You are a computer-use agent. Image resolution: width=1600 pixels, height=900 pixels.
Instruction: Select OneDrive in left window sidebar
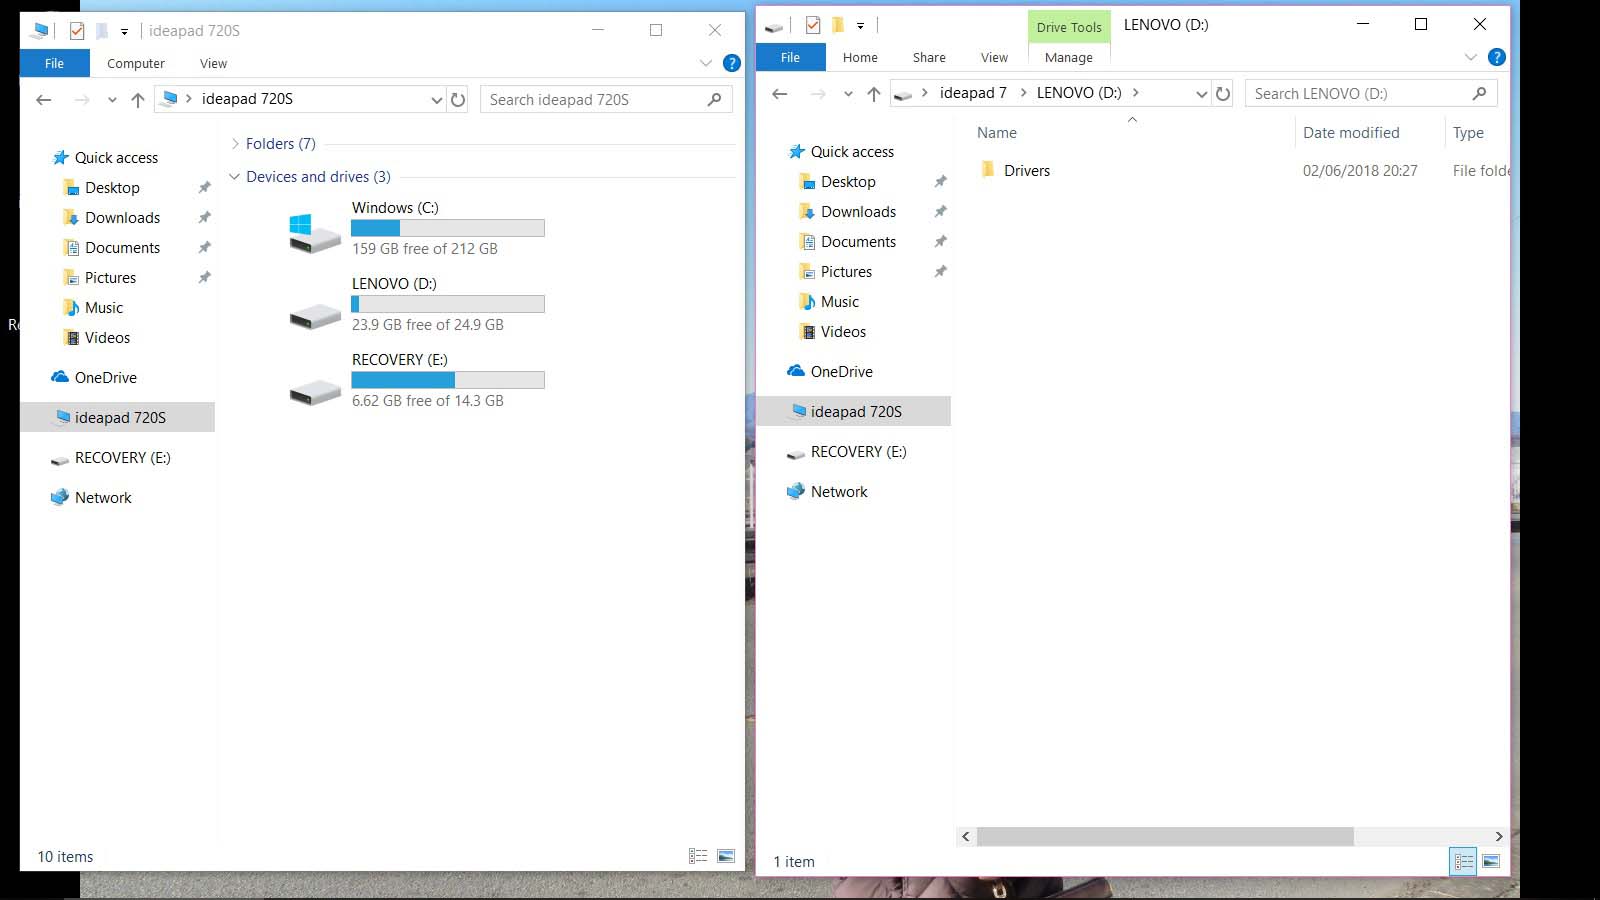[105, 377]
